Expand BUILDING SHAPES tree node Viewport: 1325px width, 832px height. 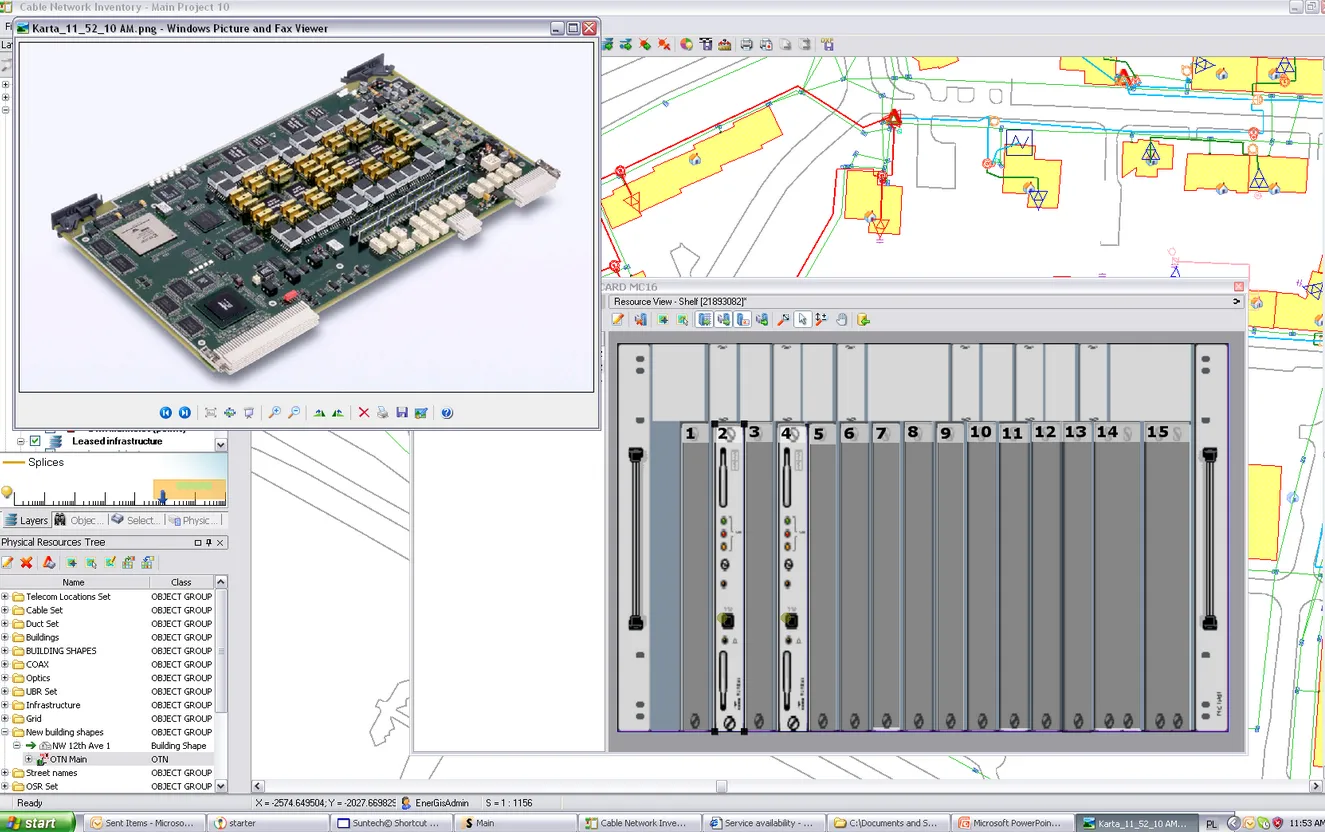[x=5, y=651]
